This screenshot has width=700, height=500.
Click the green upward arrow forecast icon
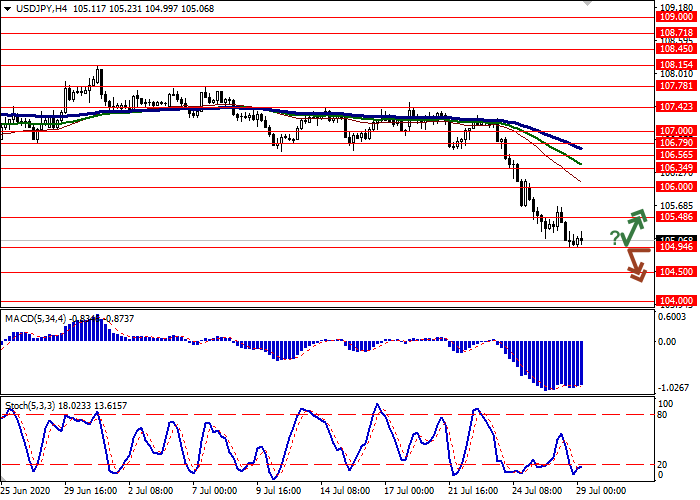coord(634,227)
